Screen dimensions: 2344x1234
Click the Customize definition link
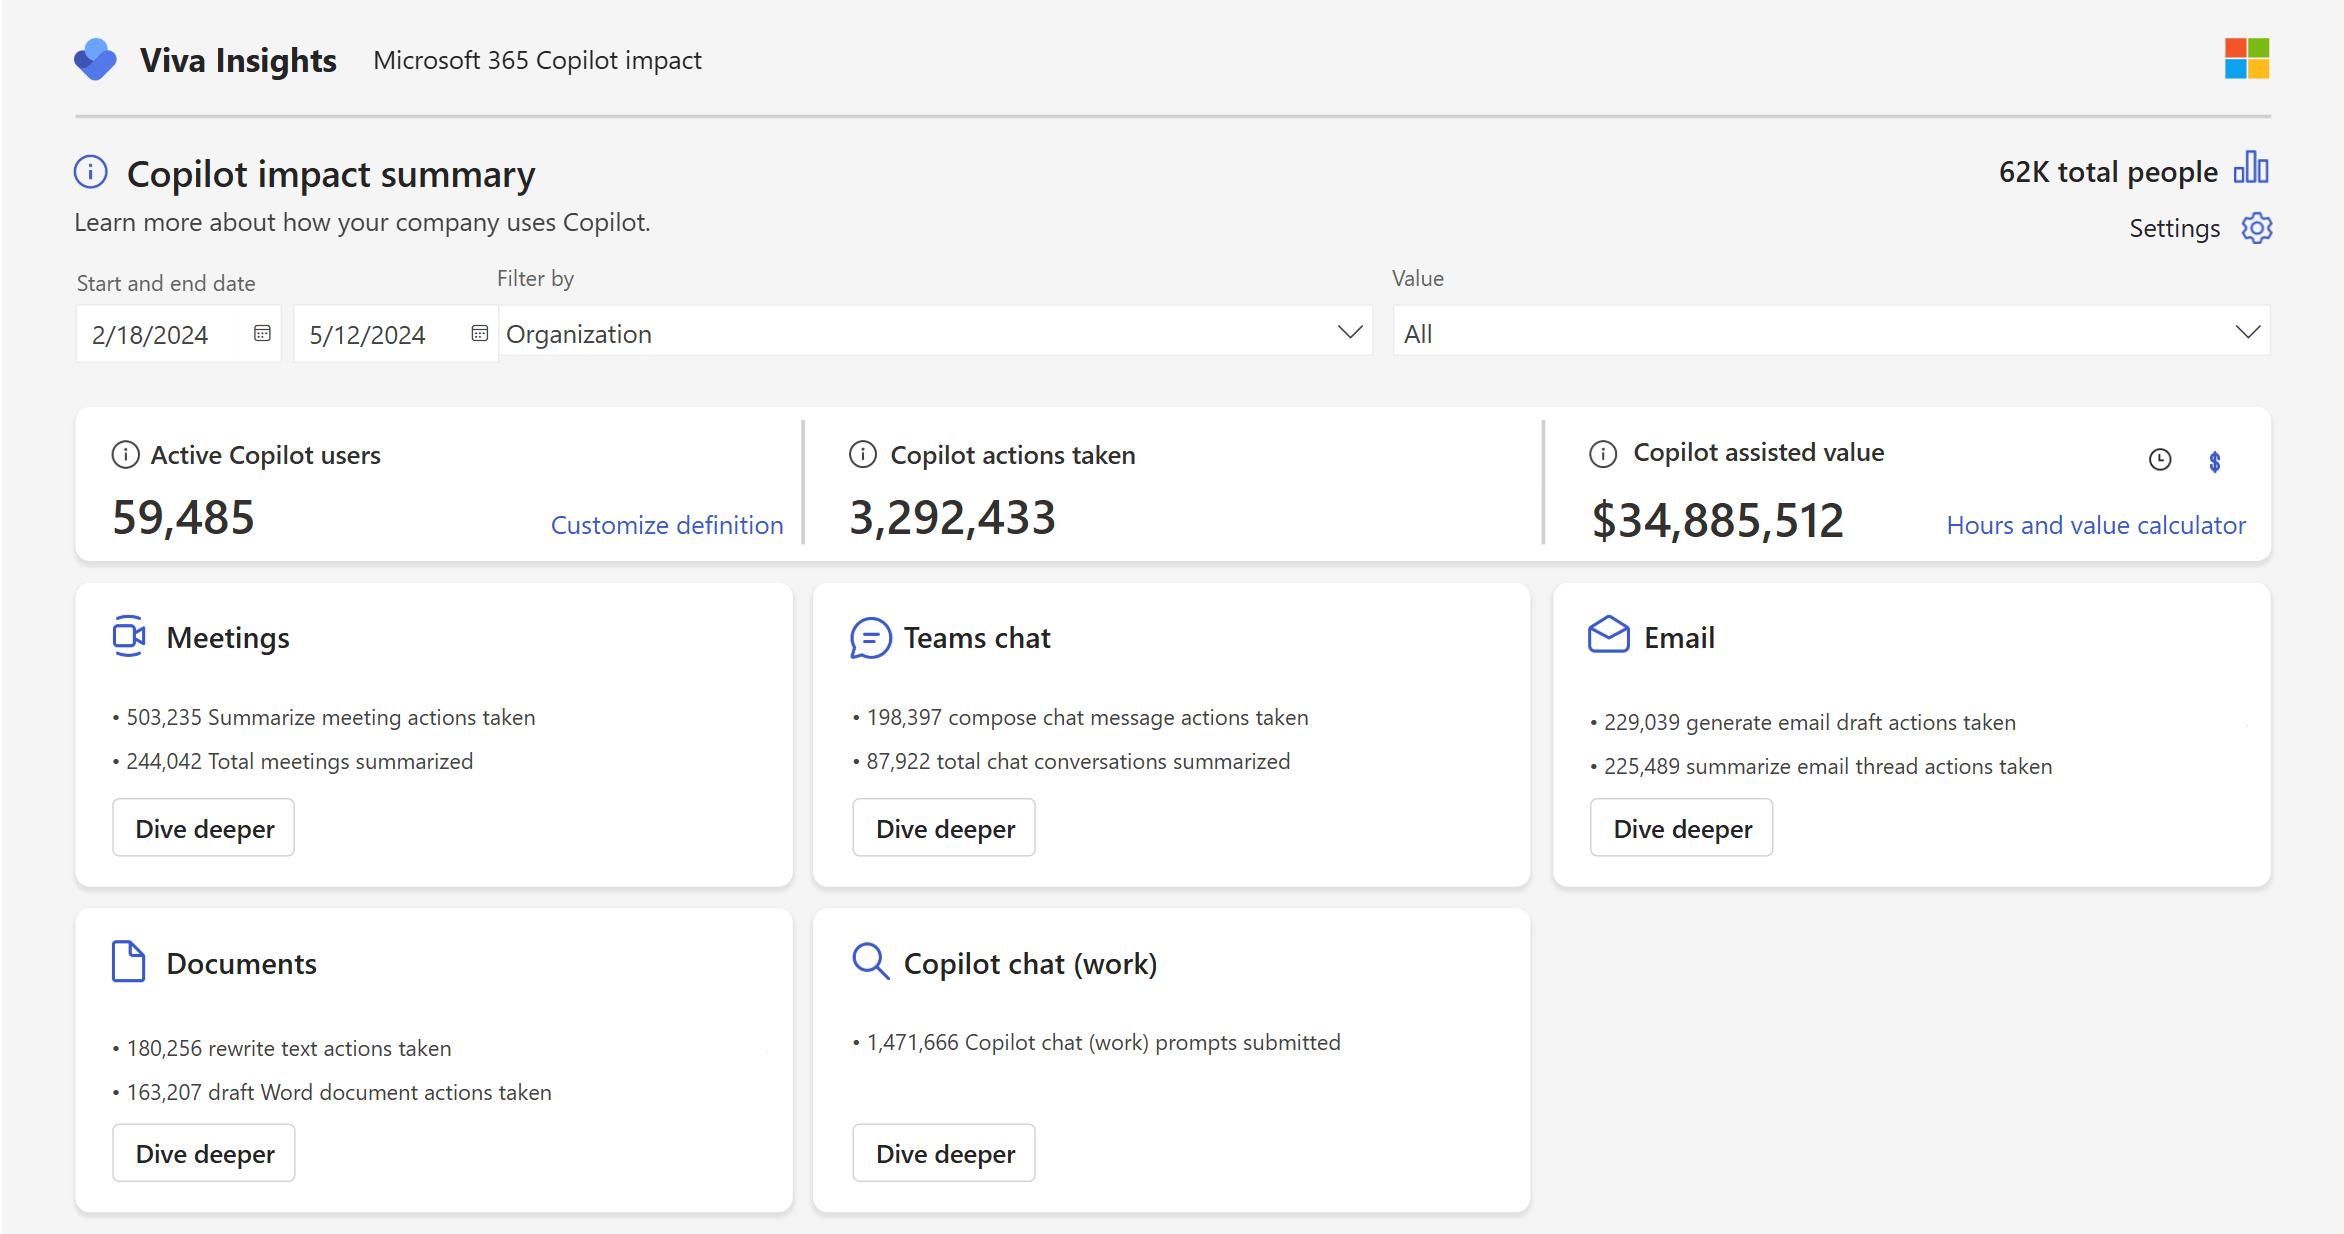667,524
